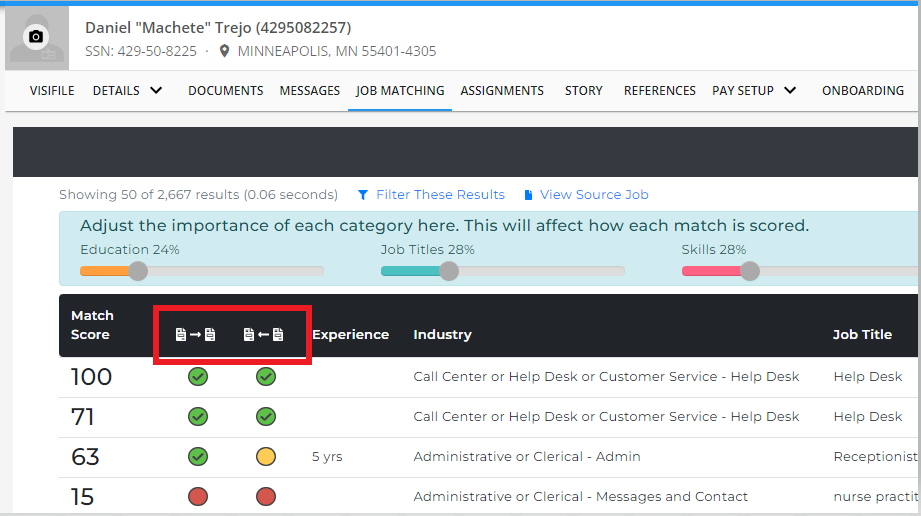This screenshot has height=516, width=921.
Task: Switch to the Onboarding tab
Action: 863,91
